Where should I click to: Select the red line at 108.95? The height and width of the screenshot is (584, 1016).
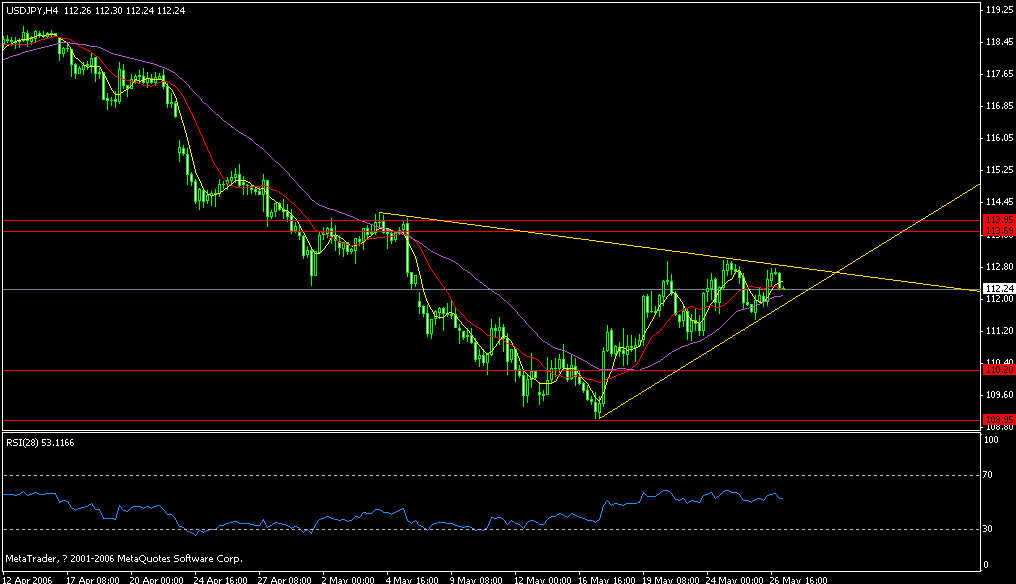point(500,422)
